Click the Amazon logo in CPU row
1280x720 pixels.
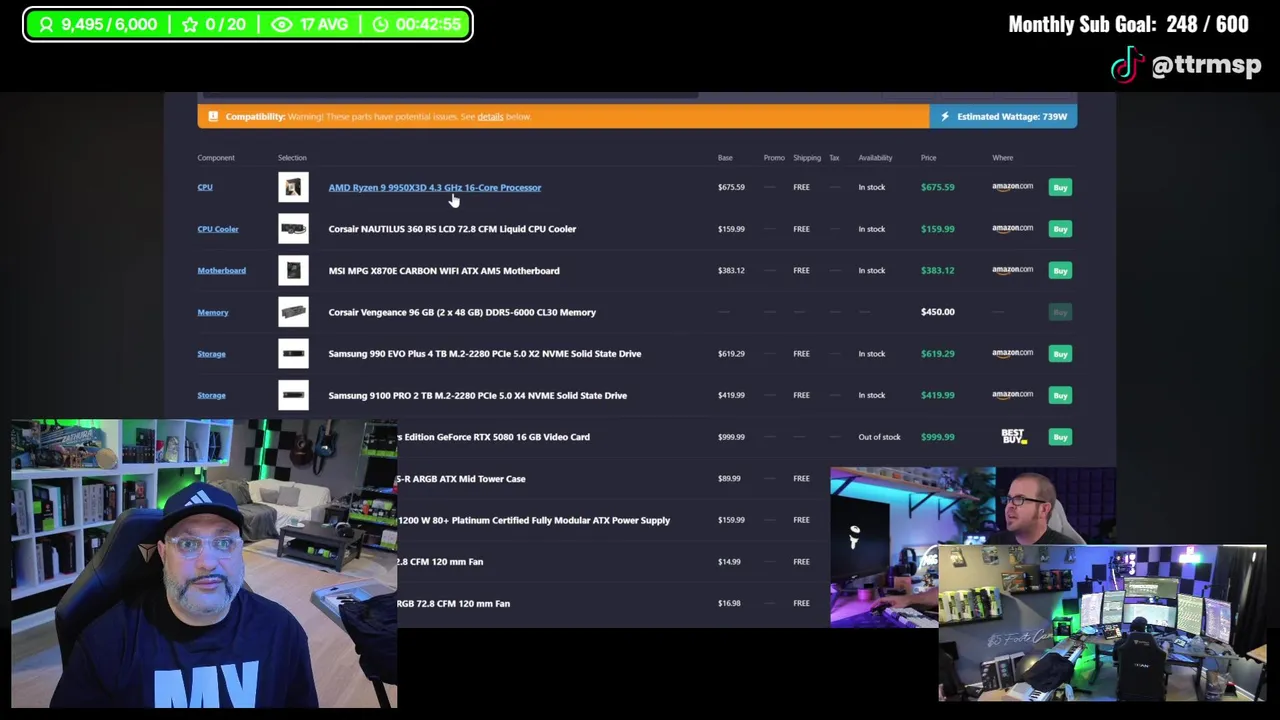pos(1012,187)
